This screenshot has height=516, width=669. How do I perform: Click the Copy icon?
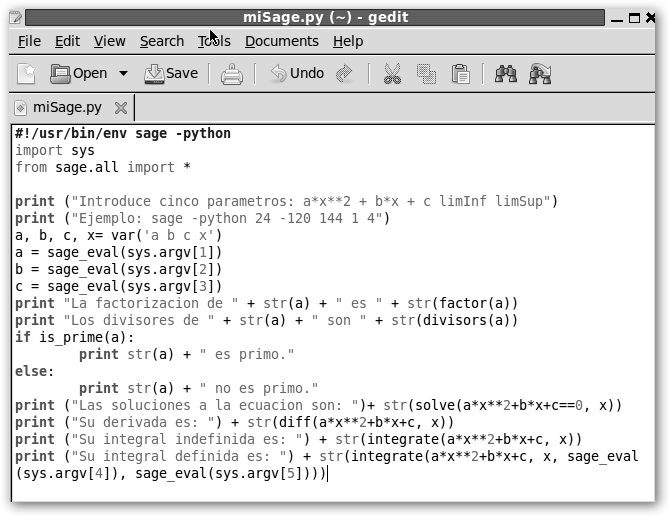pyautogui.click(x=426, y=73)
